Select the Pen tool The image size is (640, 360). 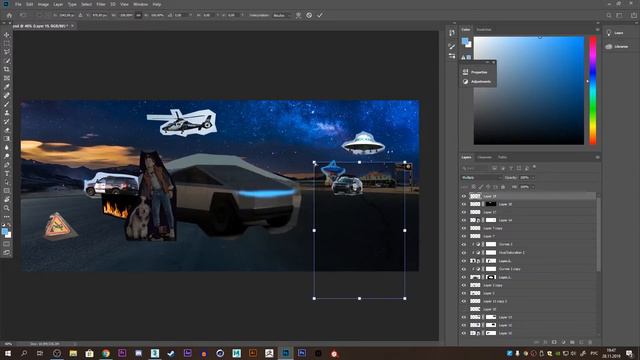coord(7,165)
